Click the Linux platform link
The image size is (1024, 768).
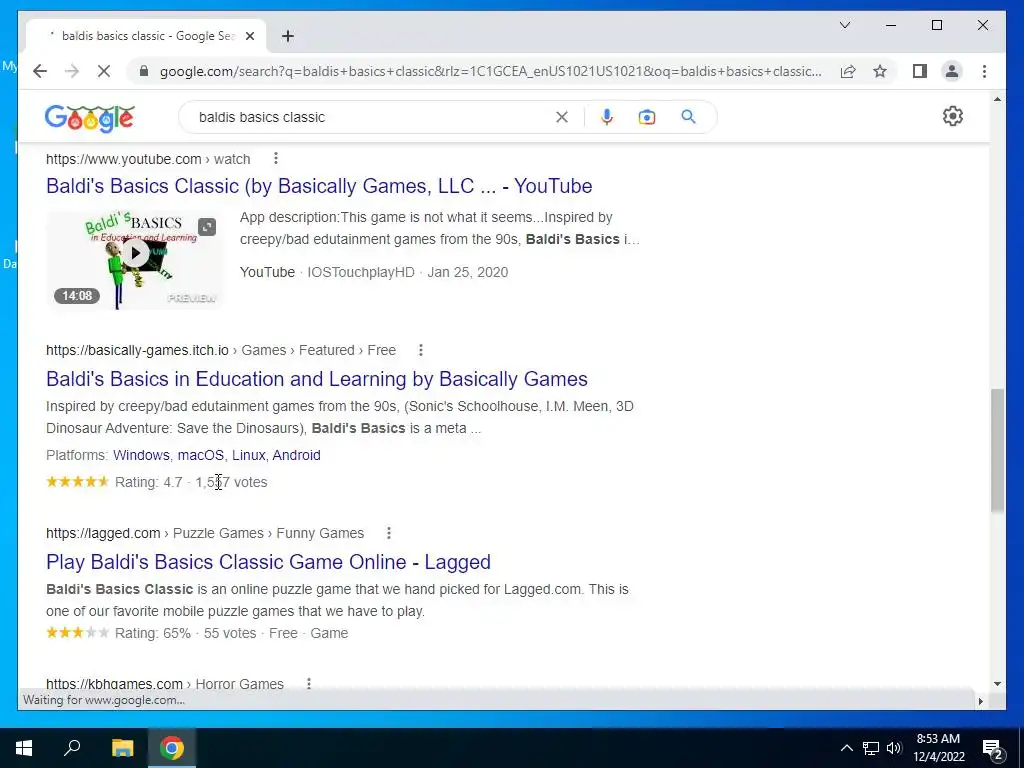point(249,455)
